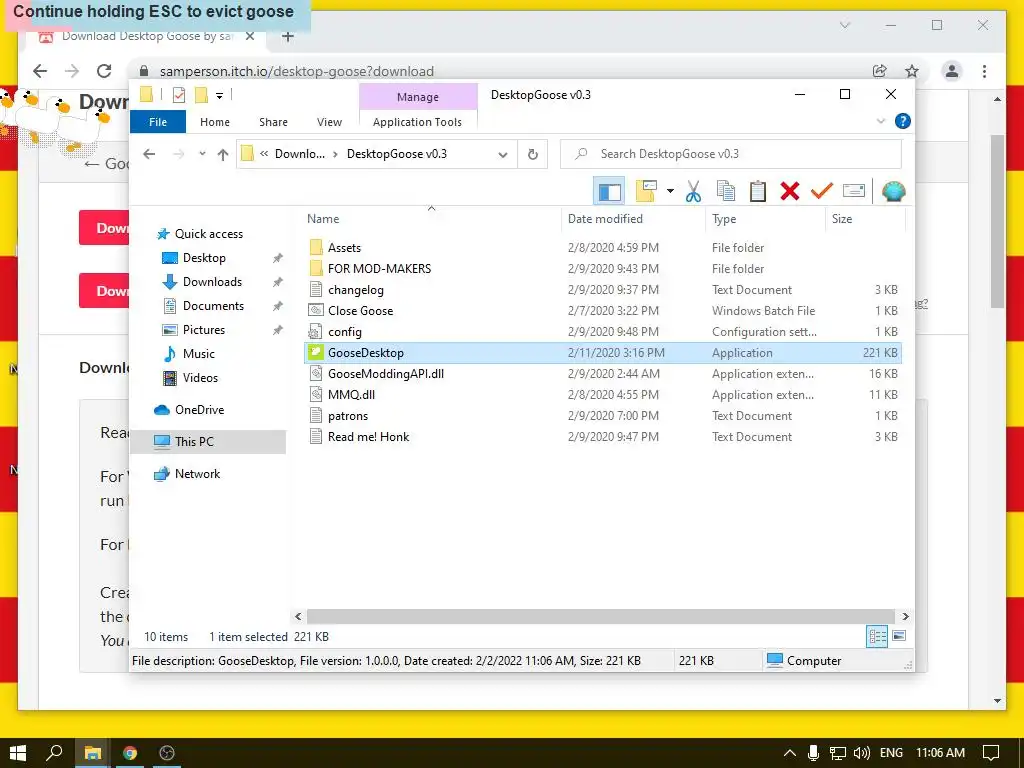Open the View ribbon tab

click(329, 122)
